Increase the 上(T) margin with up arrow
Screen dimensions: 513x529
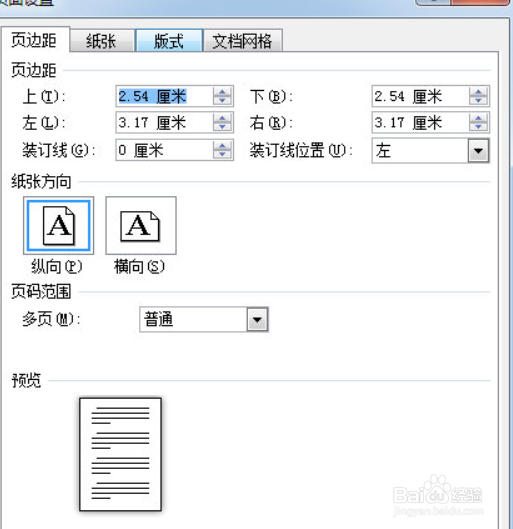pyautogui.click(x=223, y=92)
